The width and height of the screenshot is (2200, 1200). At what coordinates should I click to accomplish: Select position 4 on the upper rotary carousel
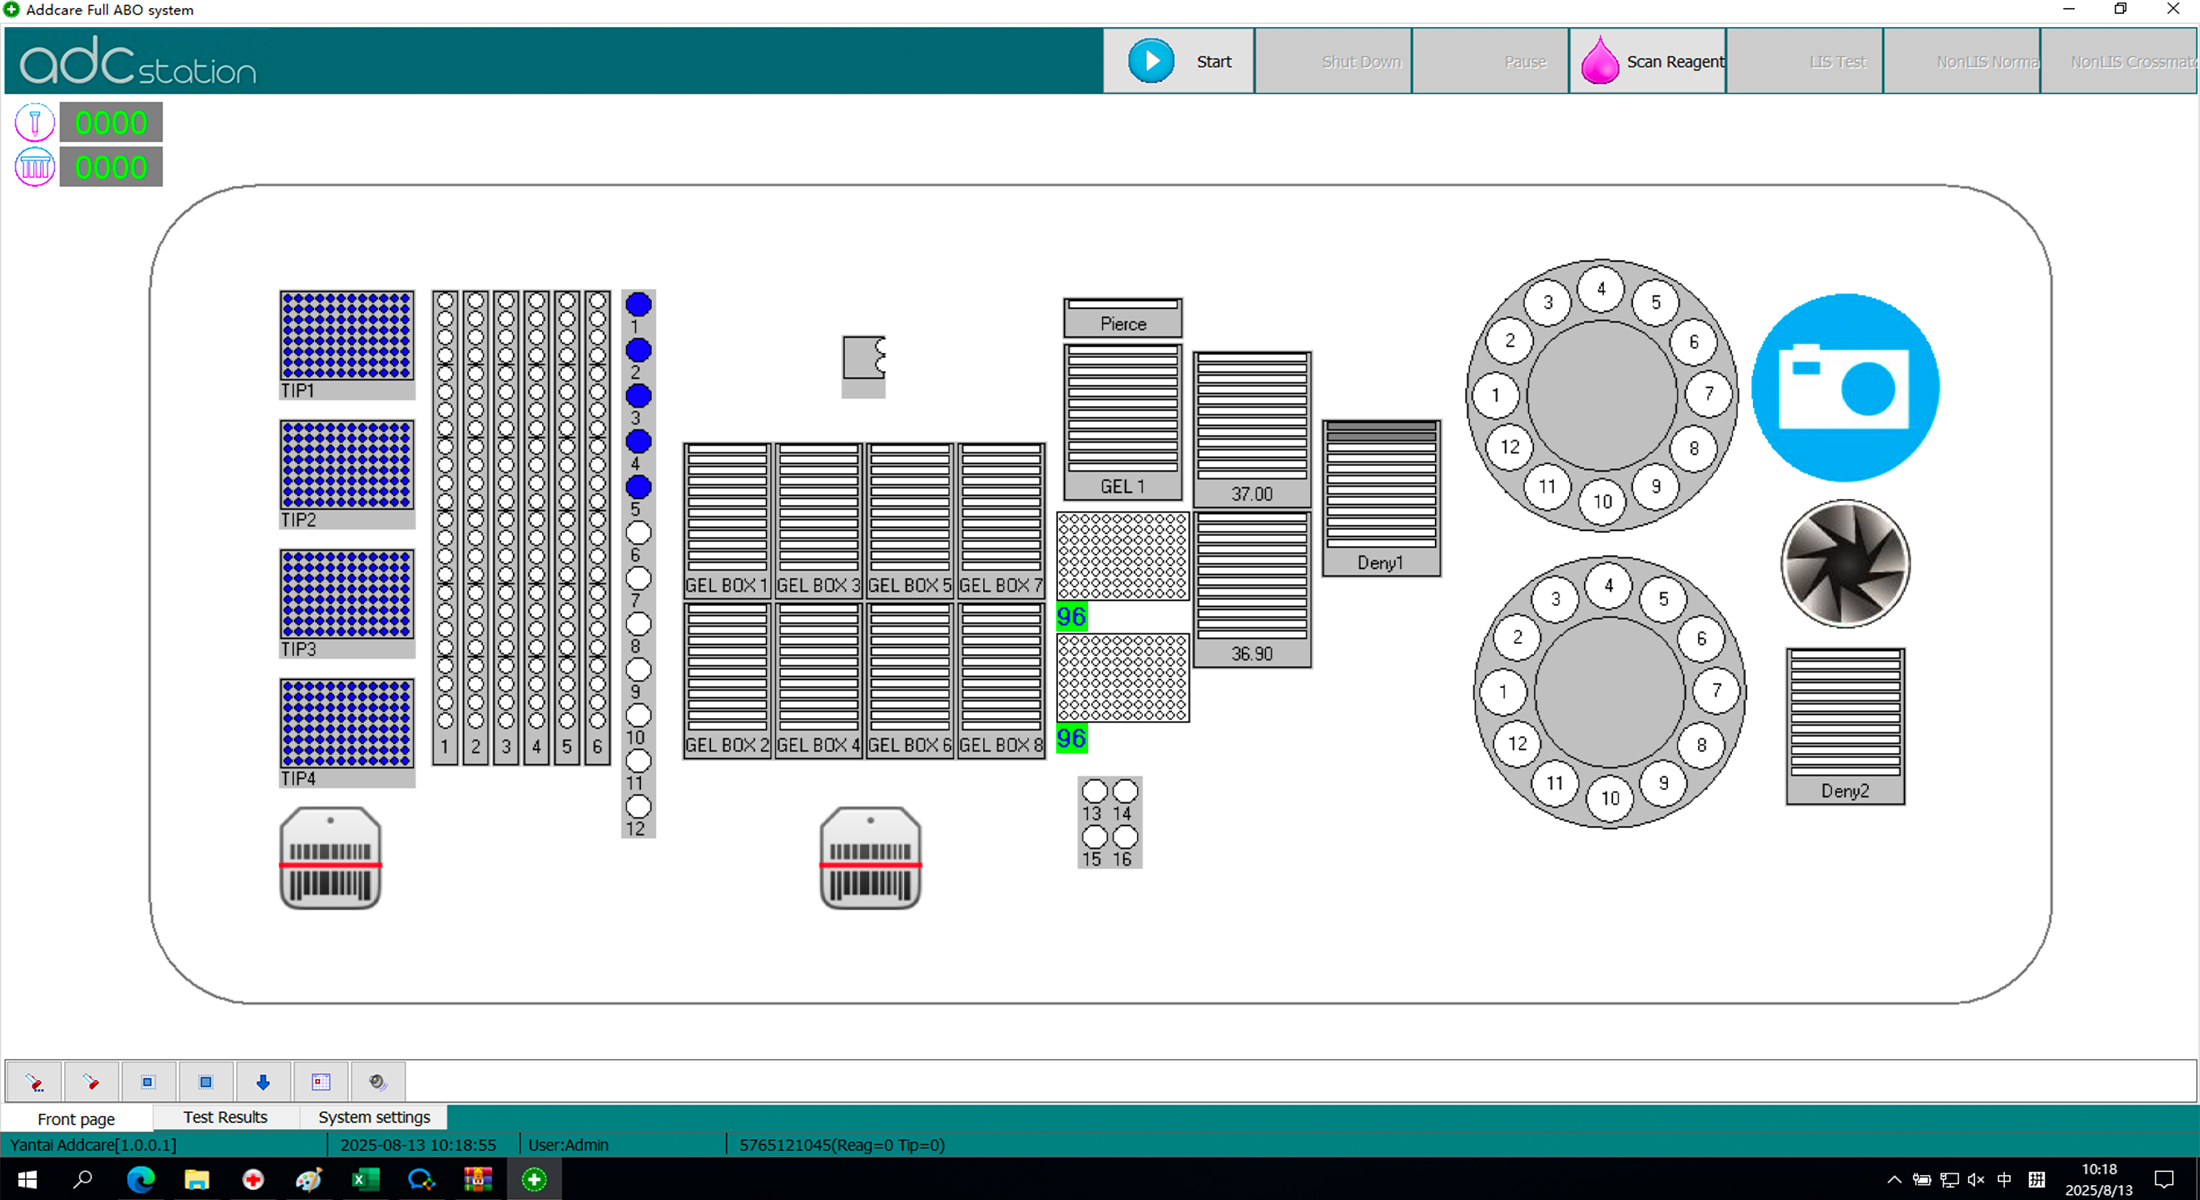tap(1600, 289)
